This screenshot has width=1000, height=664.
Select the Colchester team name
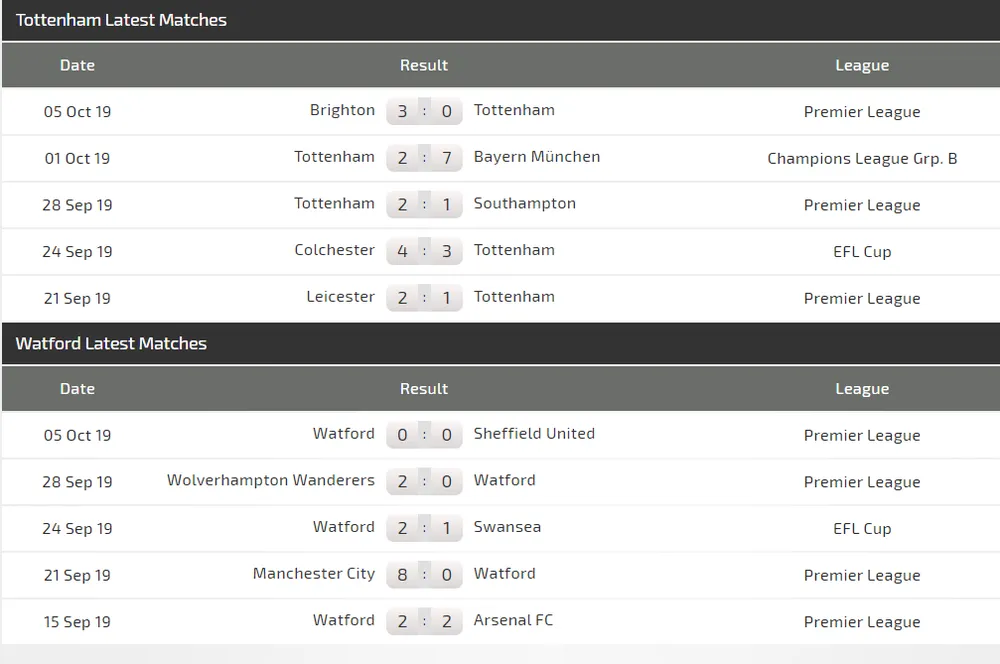pos(334,250)
